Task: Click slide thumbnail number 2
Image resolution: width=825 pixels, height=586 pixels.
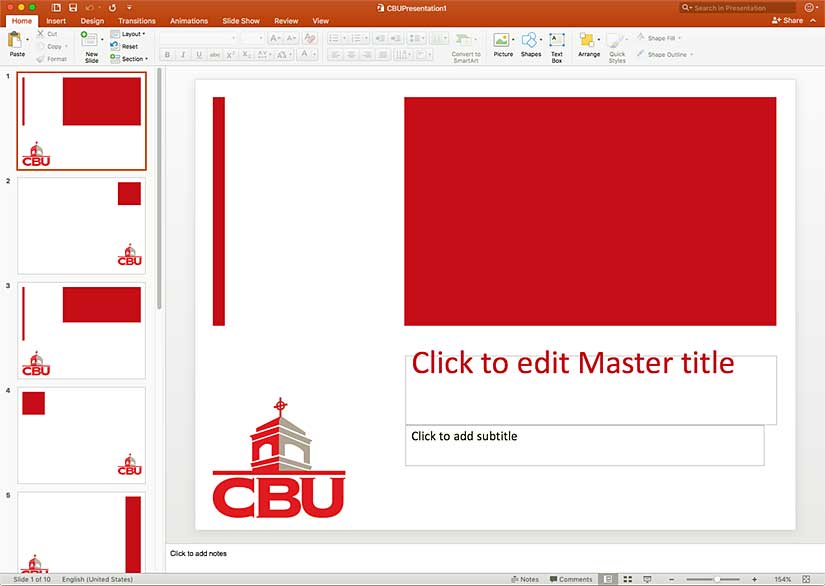Action: point(82,226)
